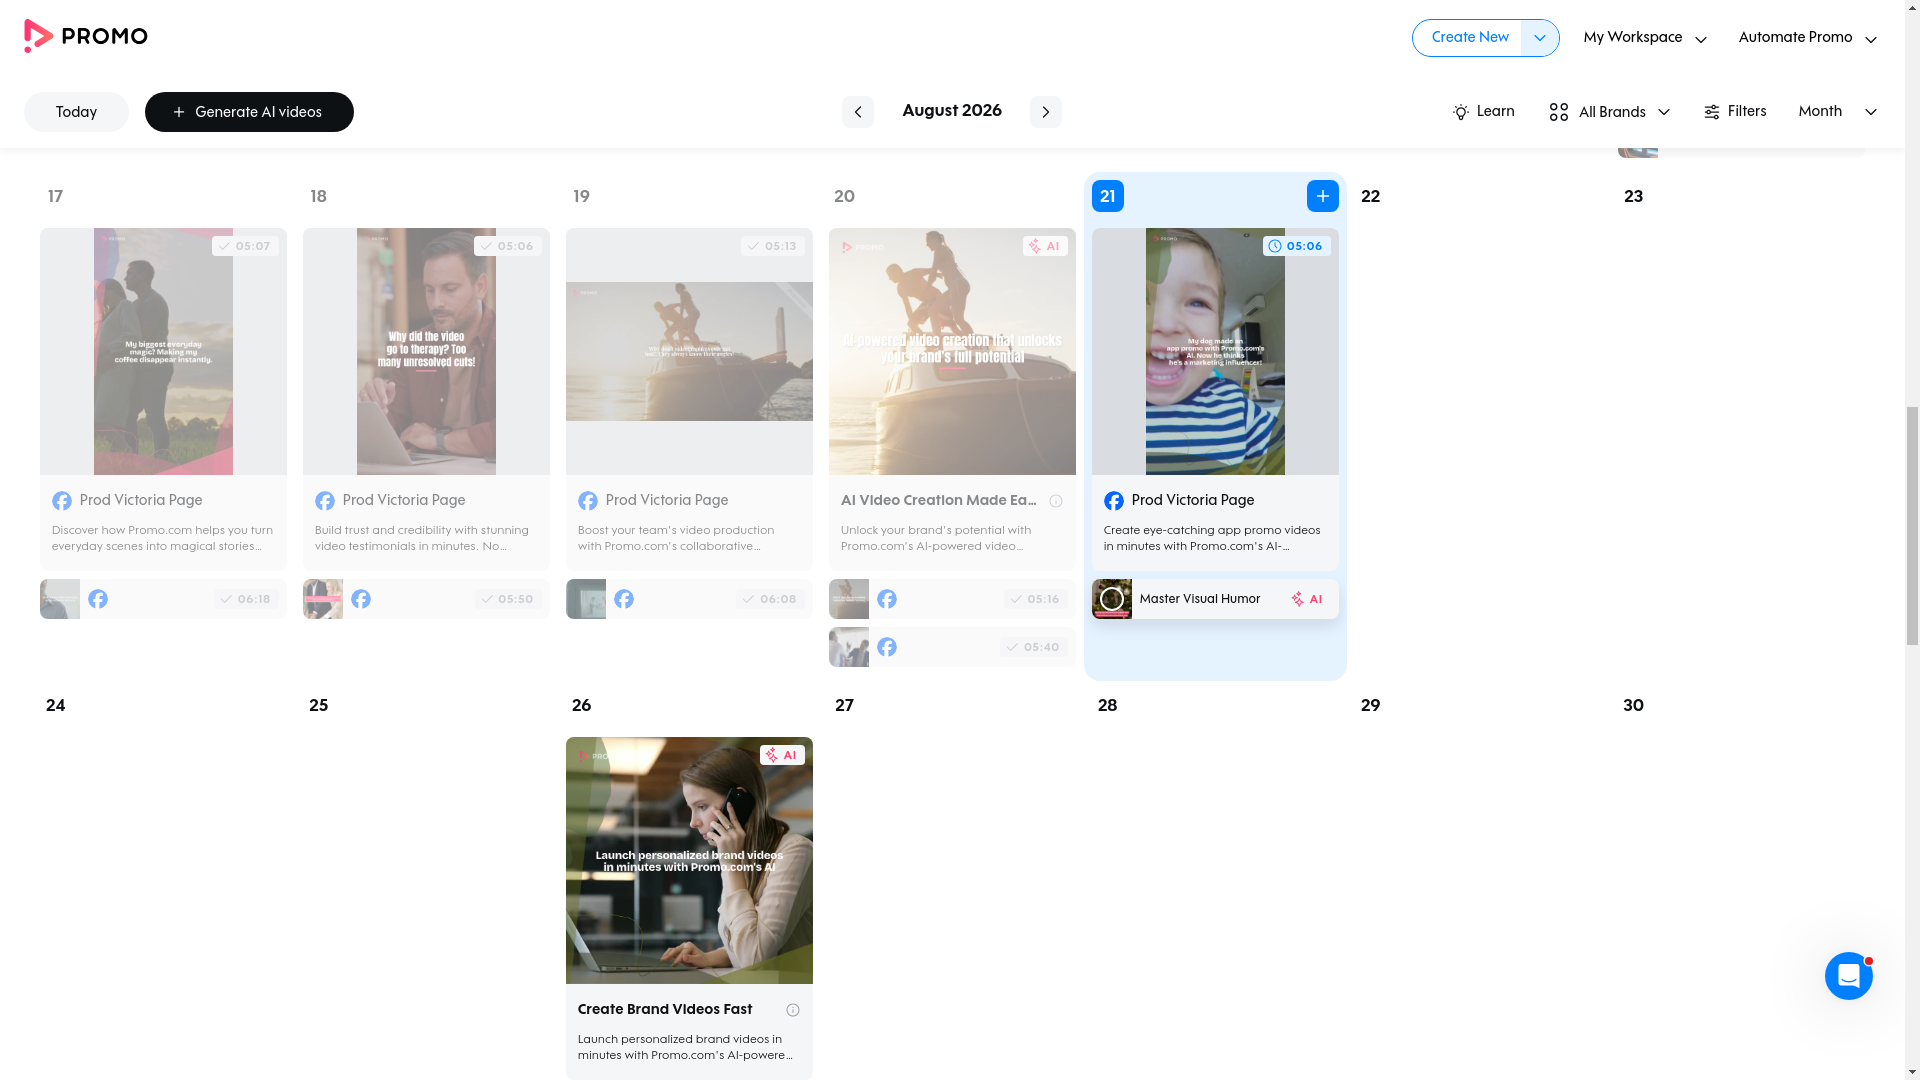Select the highlighted day number 21
This screenshot has width=1920, height=1080.
[1108, 196]
